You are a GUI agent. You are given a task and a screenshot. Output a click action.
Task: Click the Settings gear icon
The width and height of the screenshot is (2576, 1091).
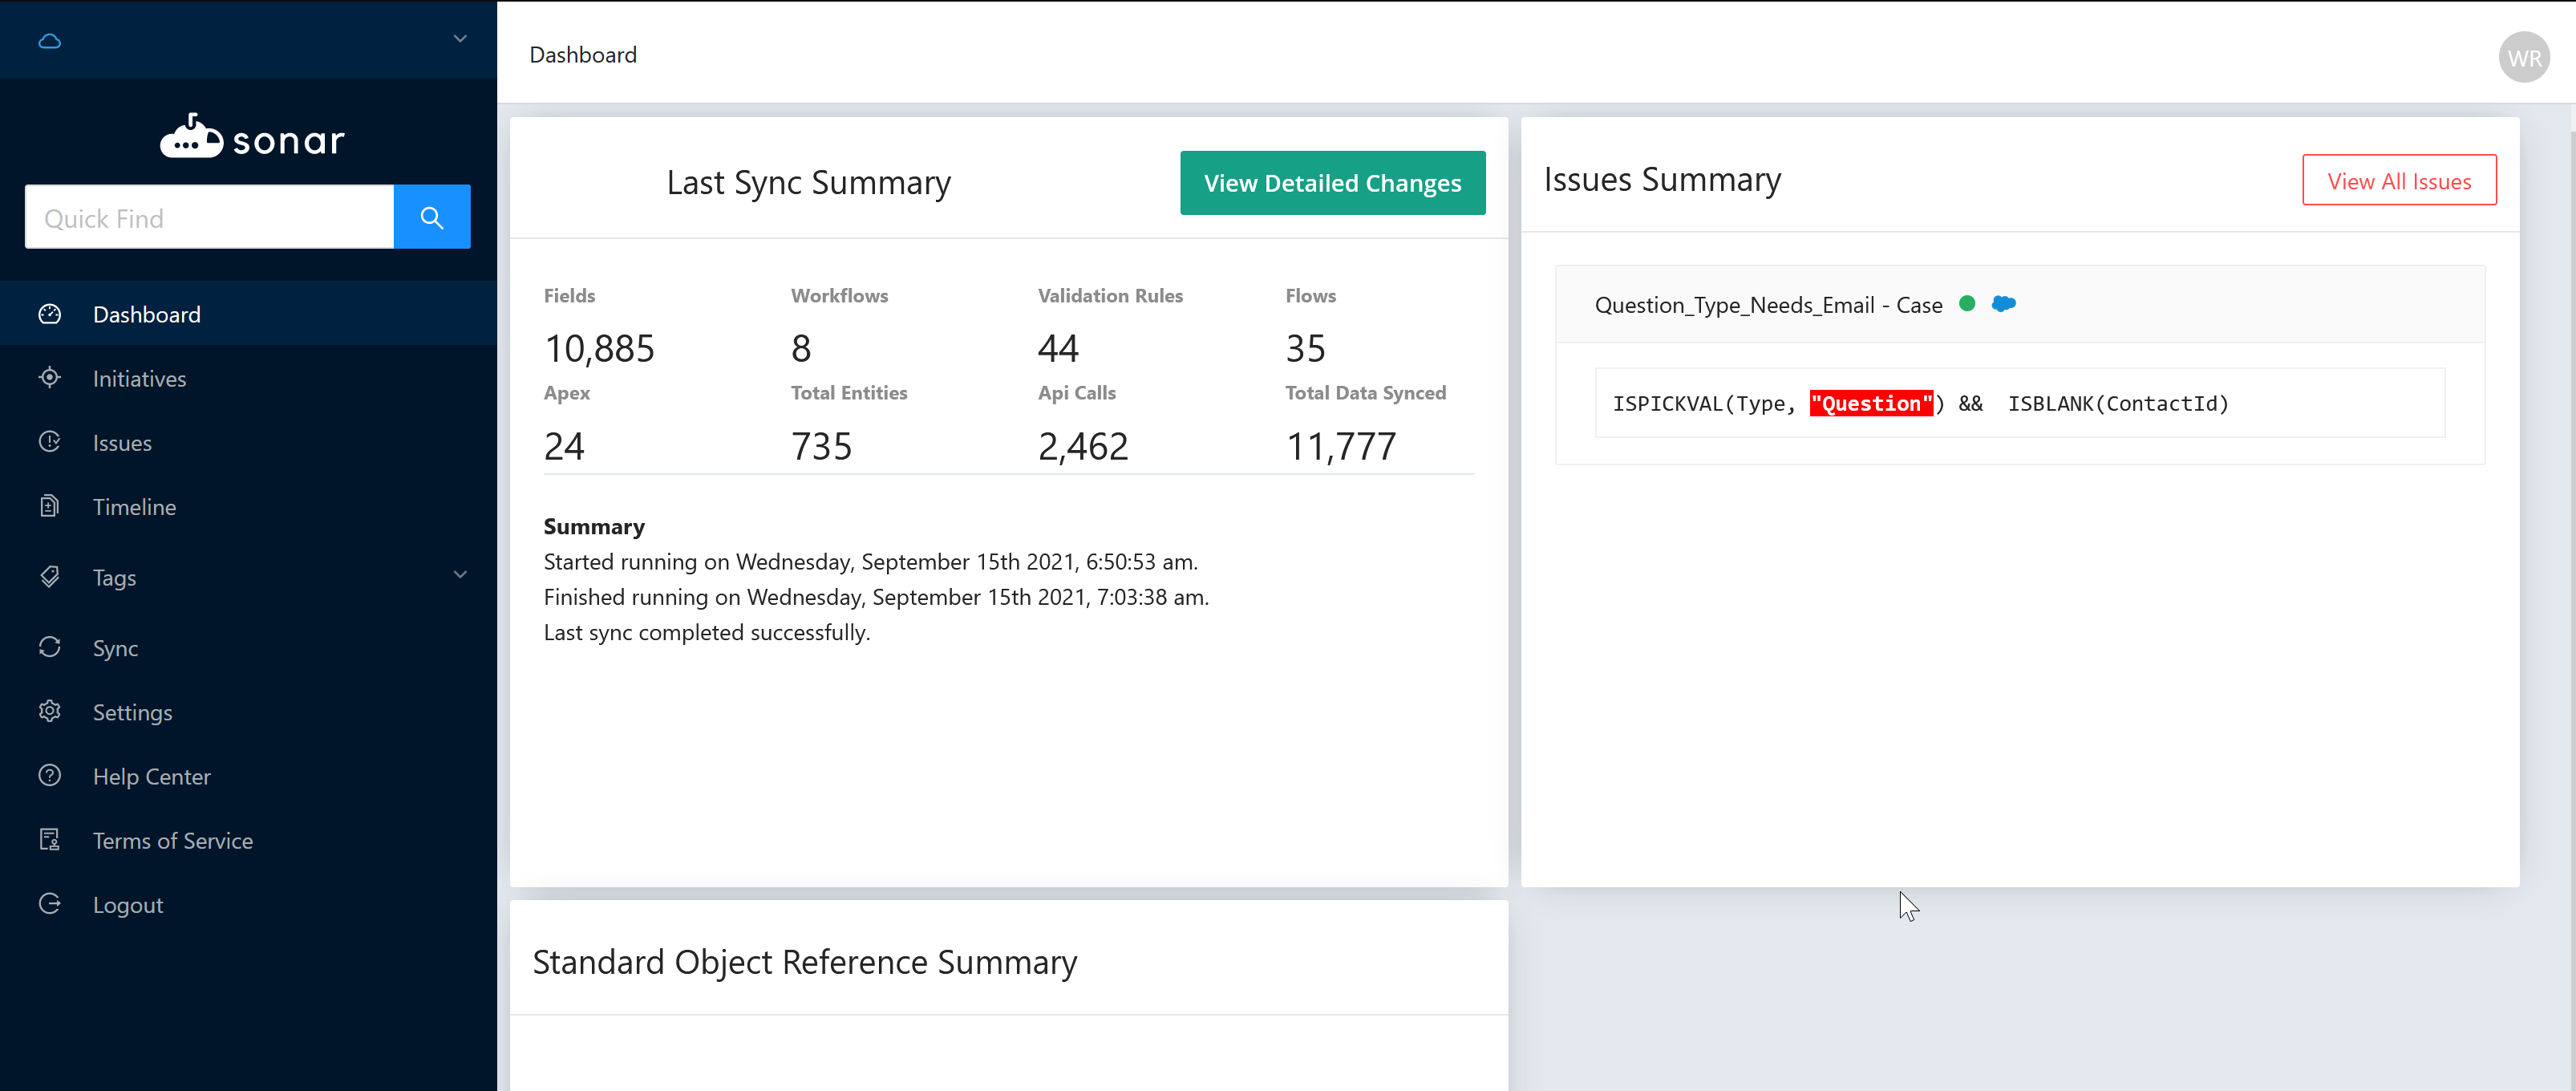[x=50, y=711]
